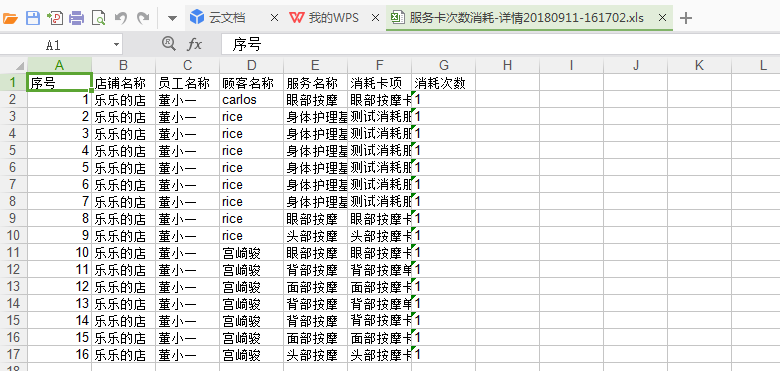Select cell containing carlos
This screenshot has height=371, width=780.
coord(252,99)
